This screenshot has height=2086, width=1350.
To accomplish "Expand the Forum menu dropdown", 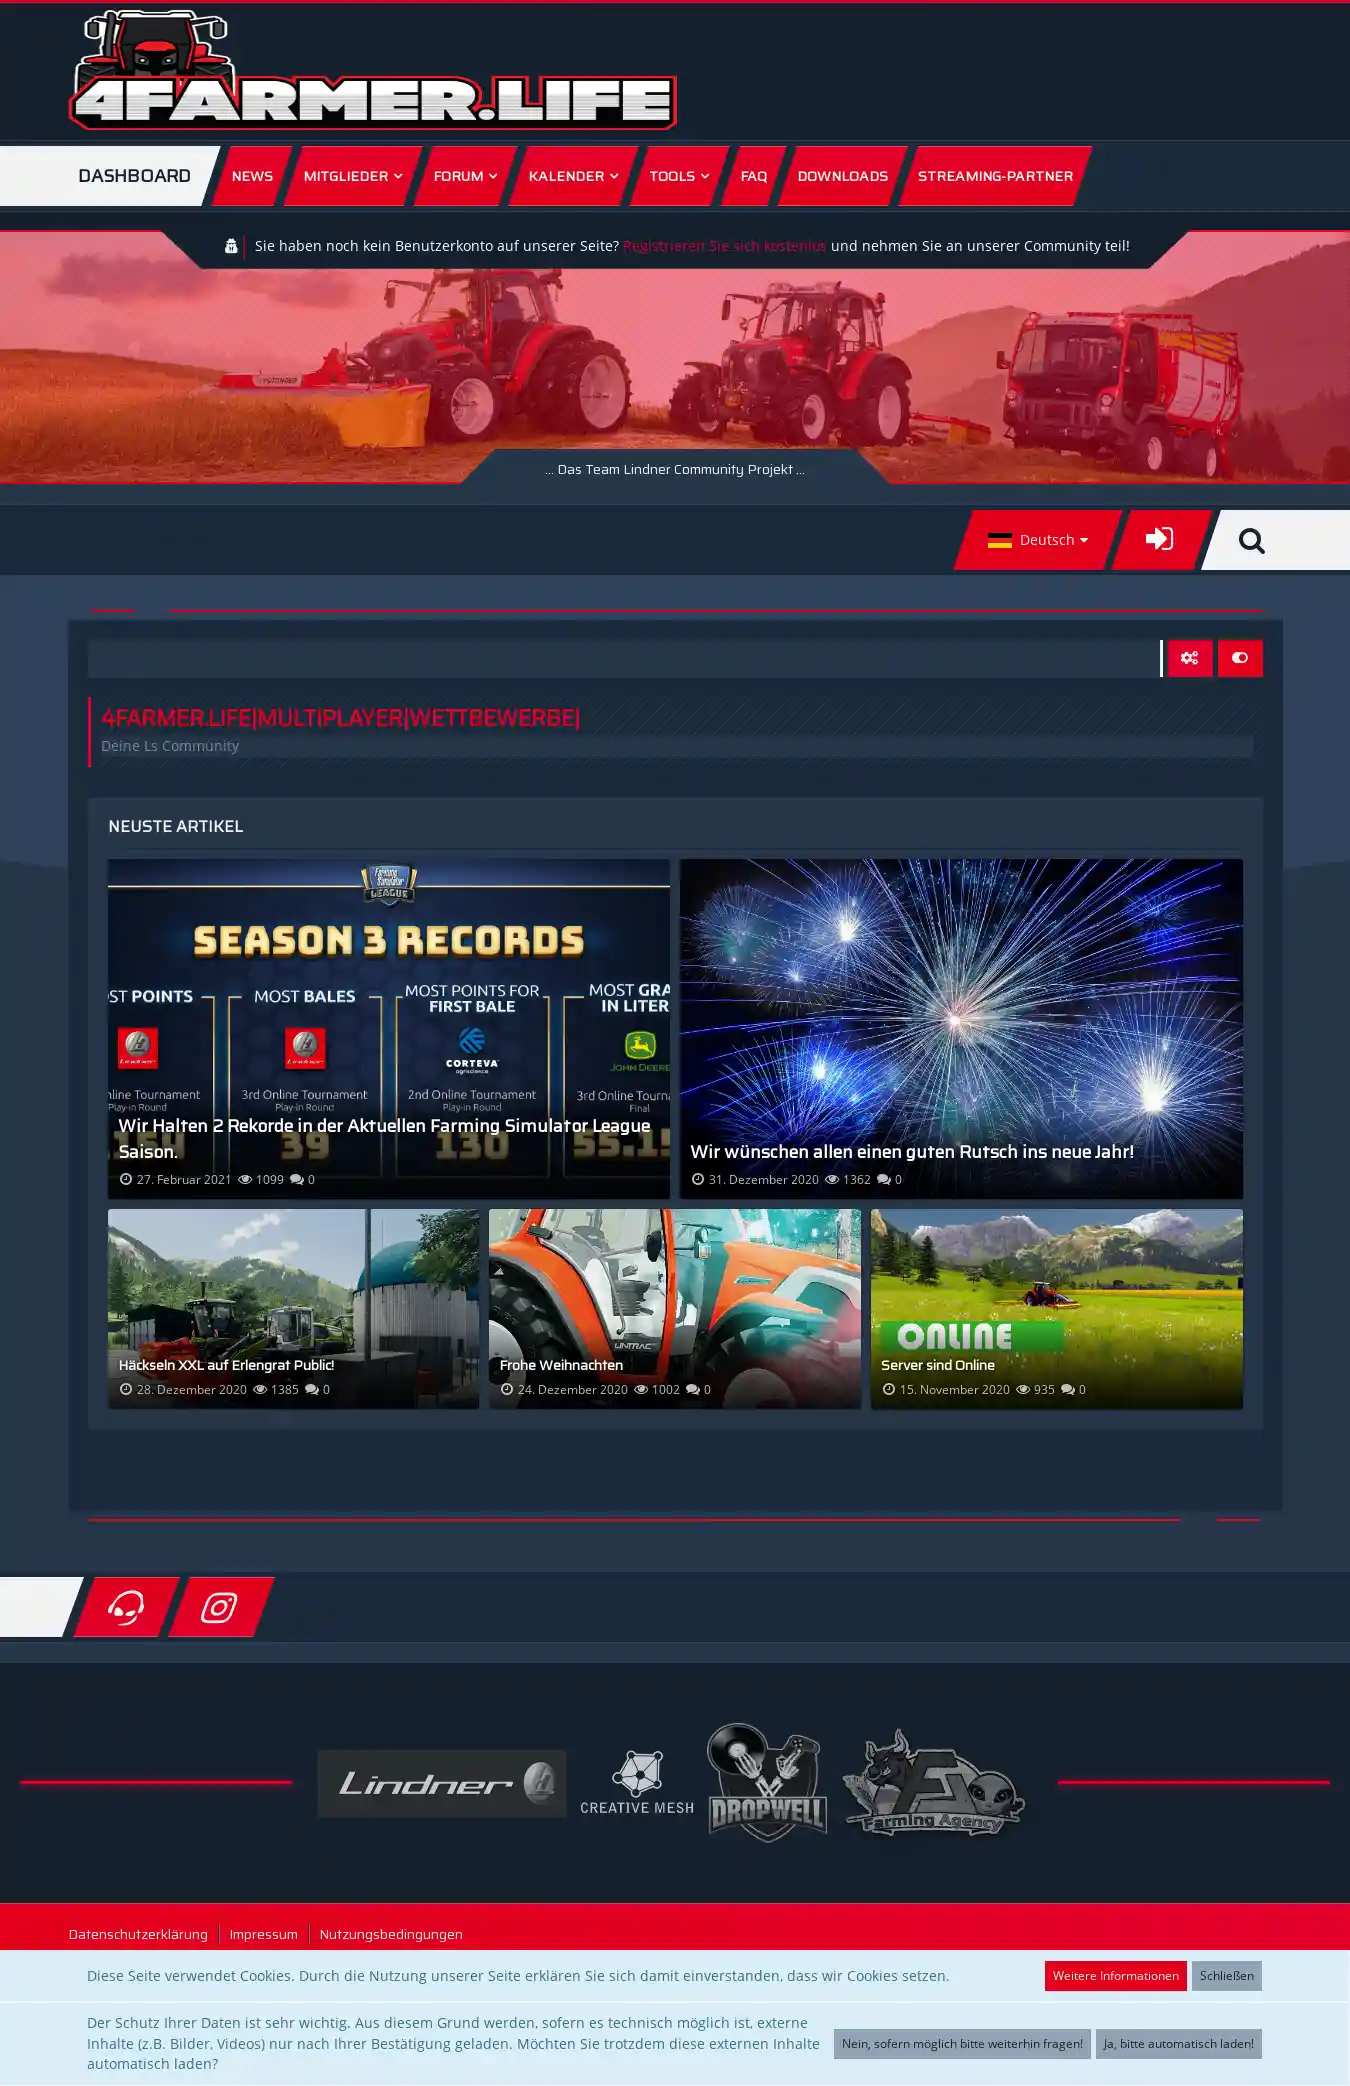I will [465, 176].
